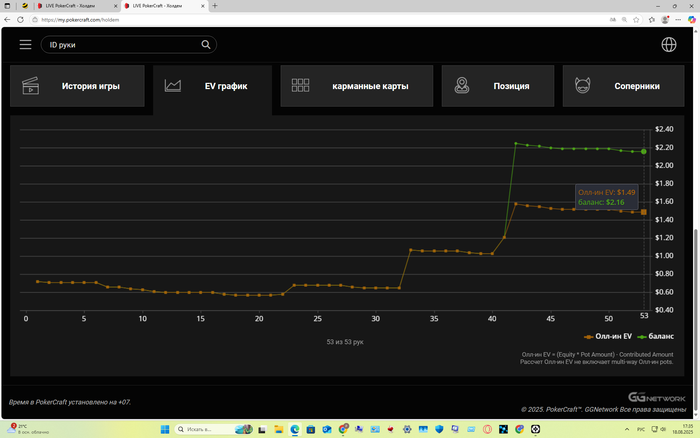Open the карманные карты tab

coord(357,86)
